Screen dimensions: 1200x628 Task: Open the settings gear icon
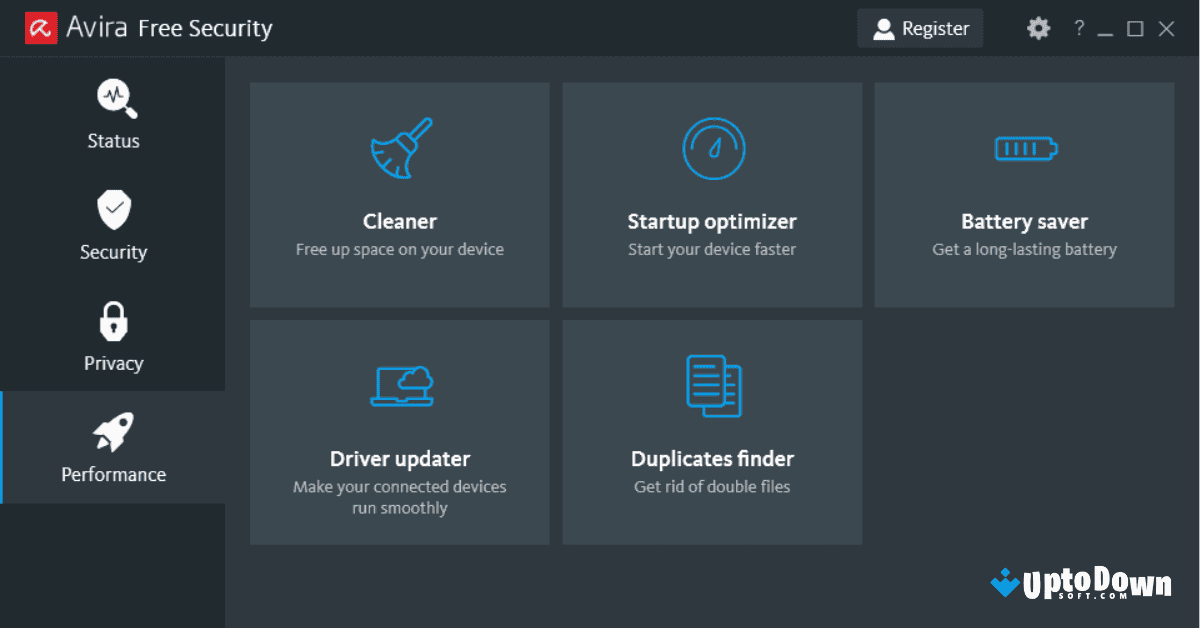click(x=1038, y=28)
